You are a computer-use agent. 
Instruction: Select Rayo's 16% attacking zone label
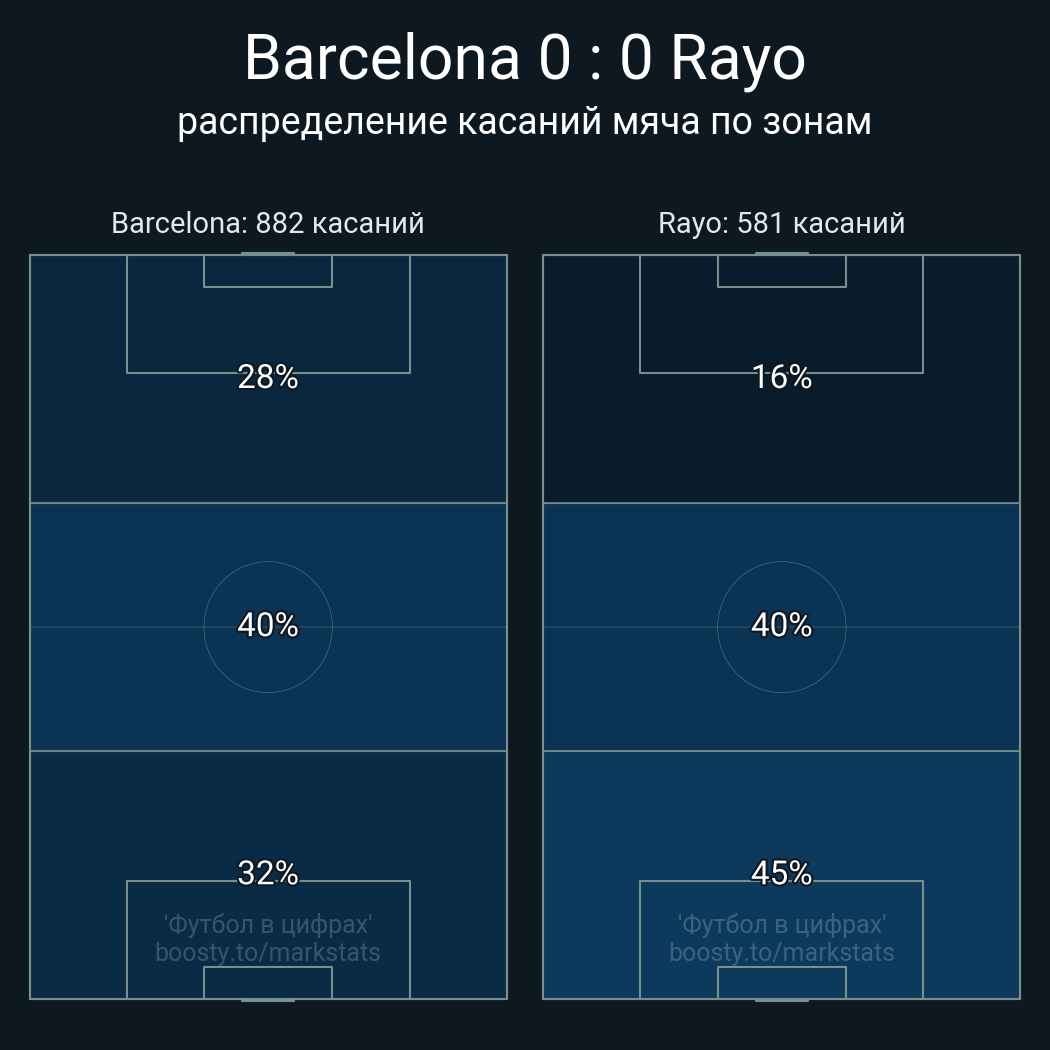click(x=781, y=377)
